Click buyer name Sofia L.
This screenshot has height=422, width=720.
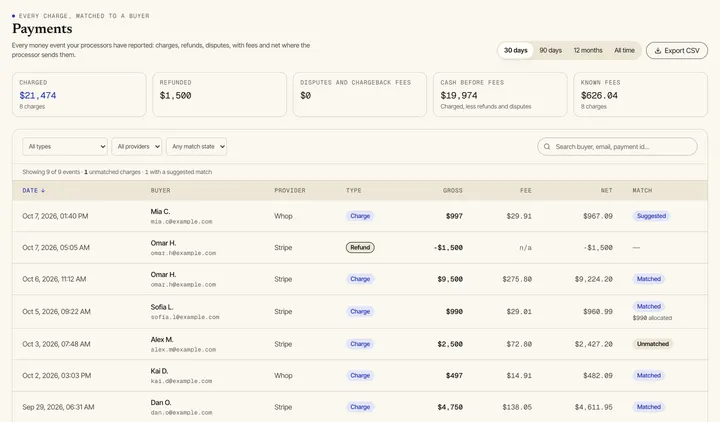162,307
